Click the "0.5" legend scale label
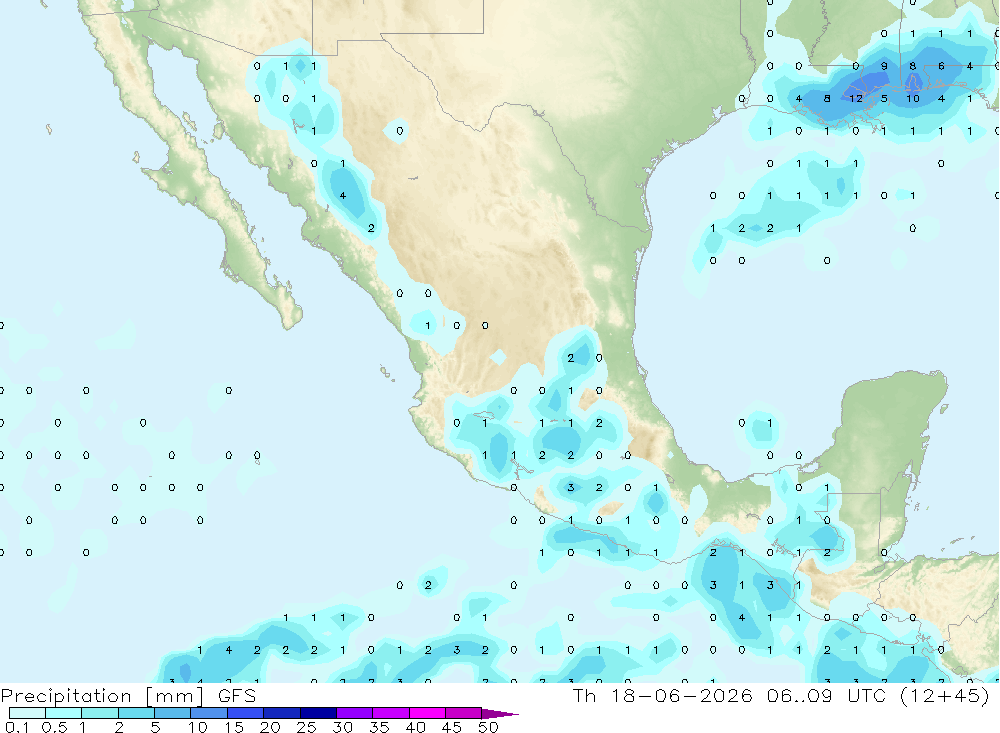The height and width of the screenshot is (733, 1000). tap(54, 727)
